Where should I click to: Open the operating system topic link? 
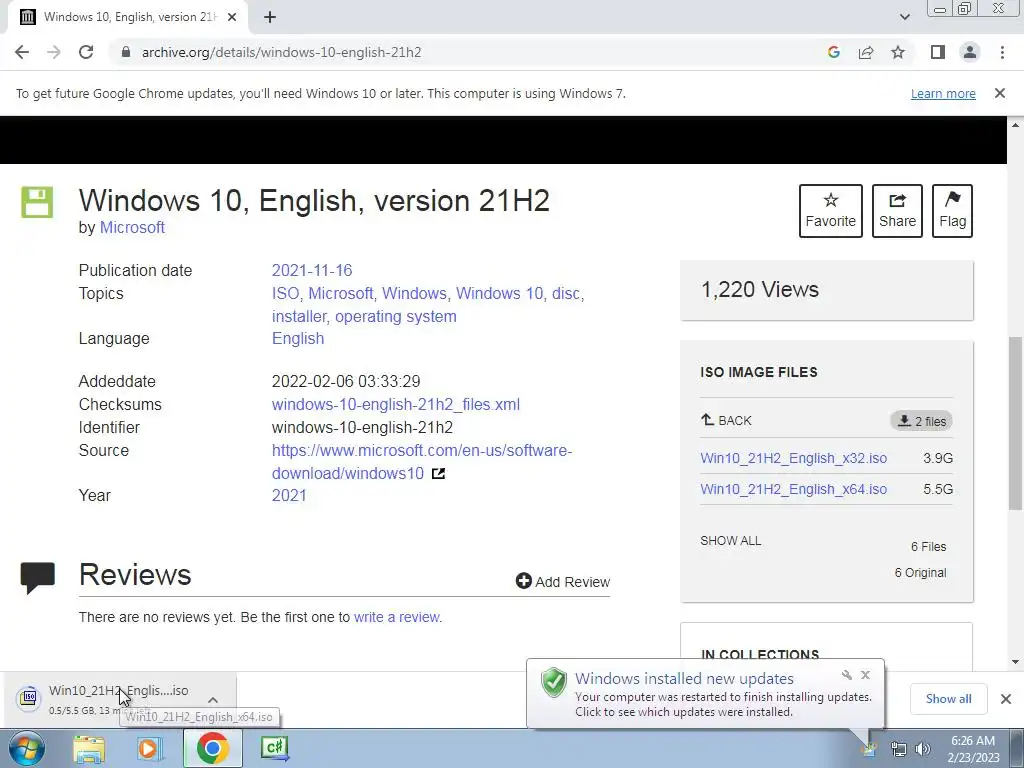click(396, 316)
